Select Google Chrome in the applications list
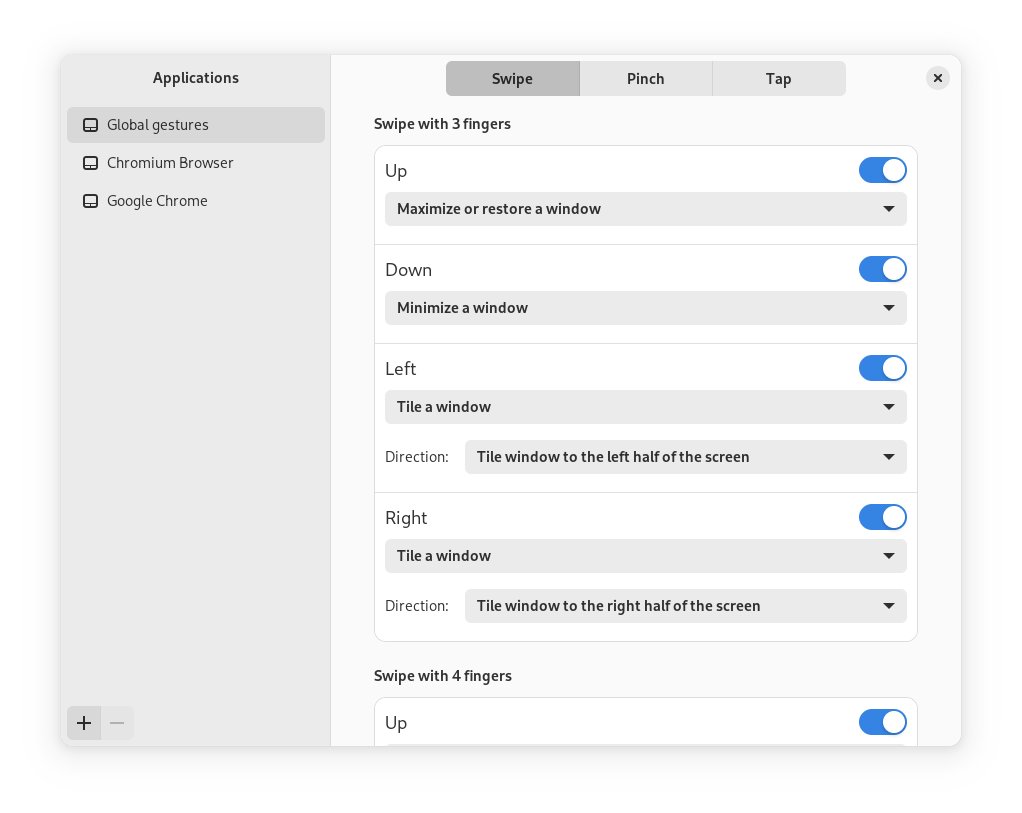Screen dimensions: 1022x813 (196, 201)
